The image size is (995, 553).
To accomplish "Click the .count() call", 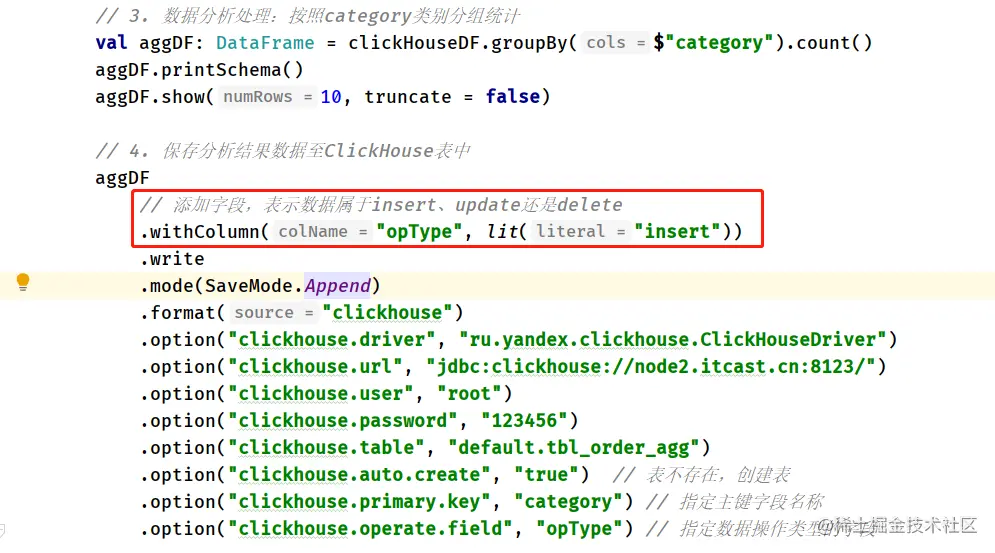I will (x=829, y=43).
